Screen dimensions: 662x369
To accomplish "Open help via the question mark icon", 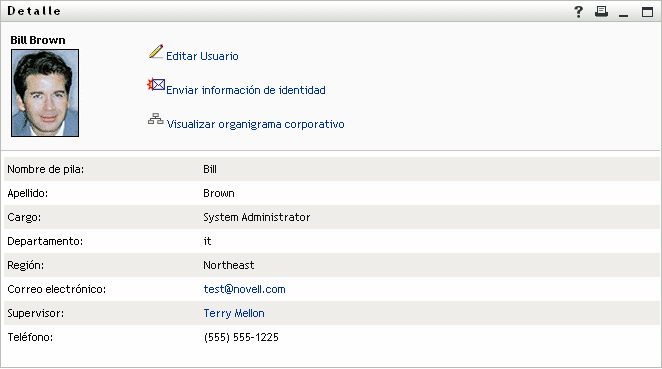I will coord(578,11).
